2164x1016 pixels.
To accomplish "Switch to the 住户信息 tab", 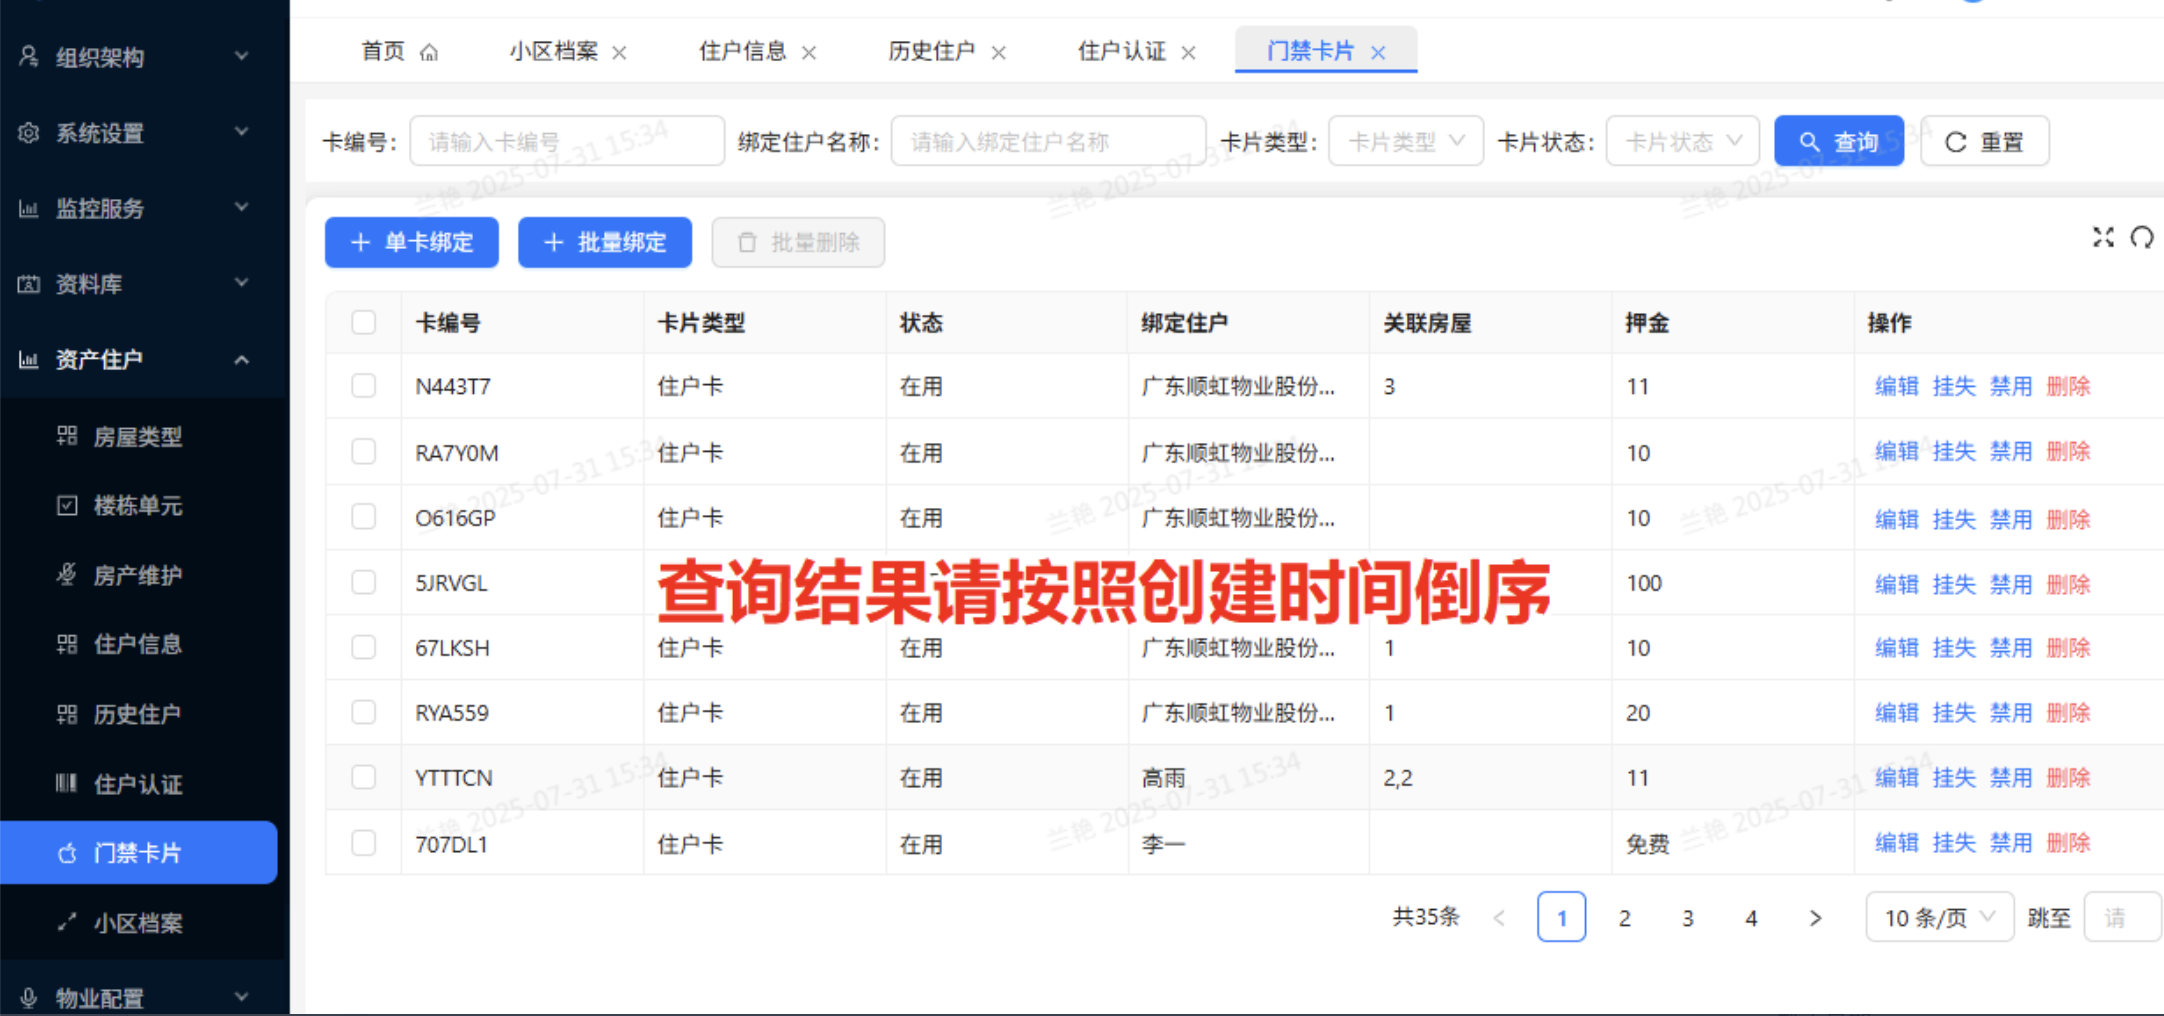I will (742, 52).
